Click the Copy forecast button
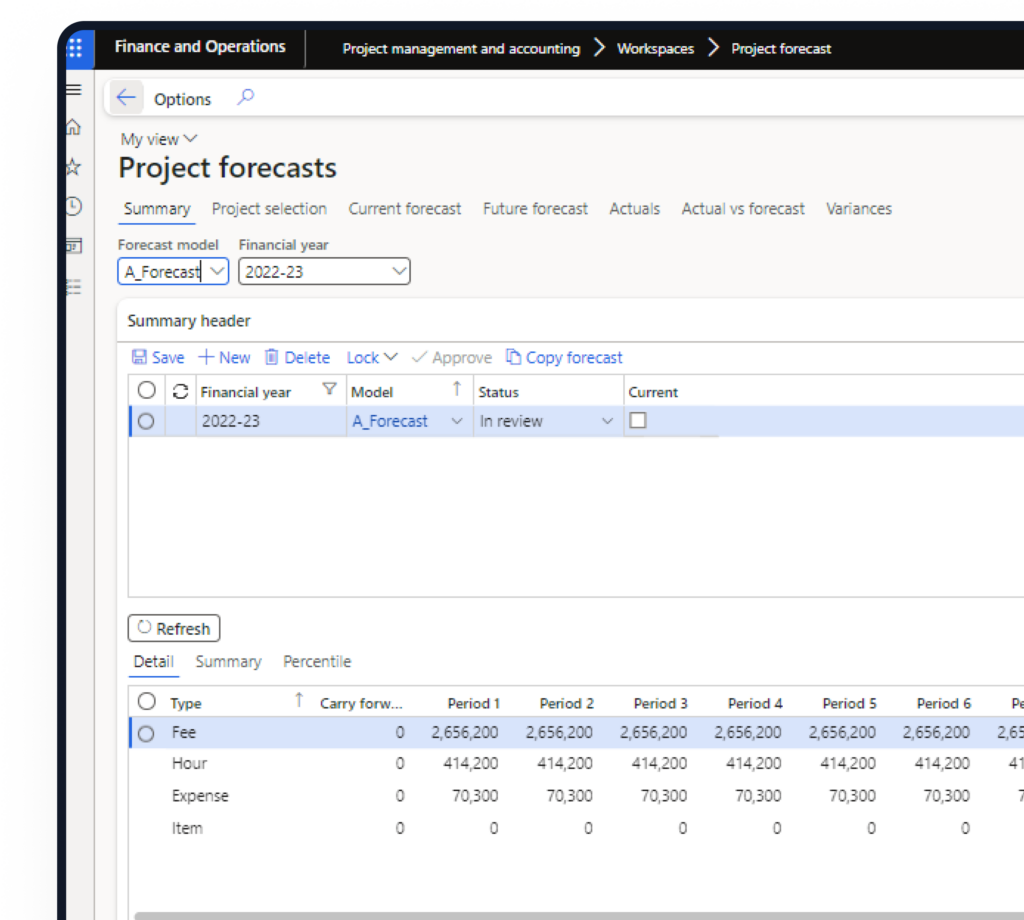Viewport: 1024px width, 920px height. (x=564, y=357)
